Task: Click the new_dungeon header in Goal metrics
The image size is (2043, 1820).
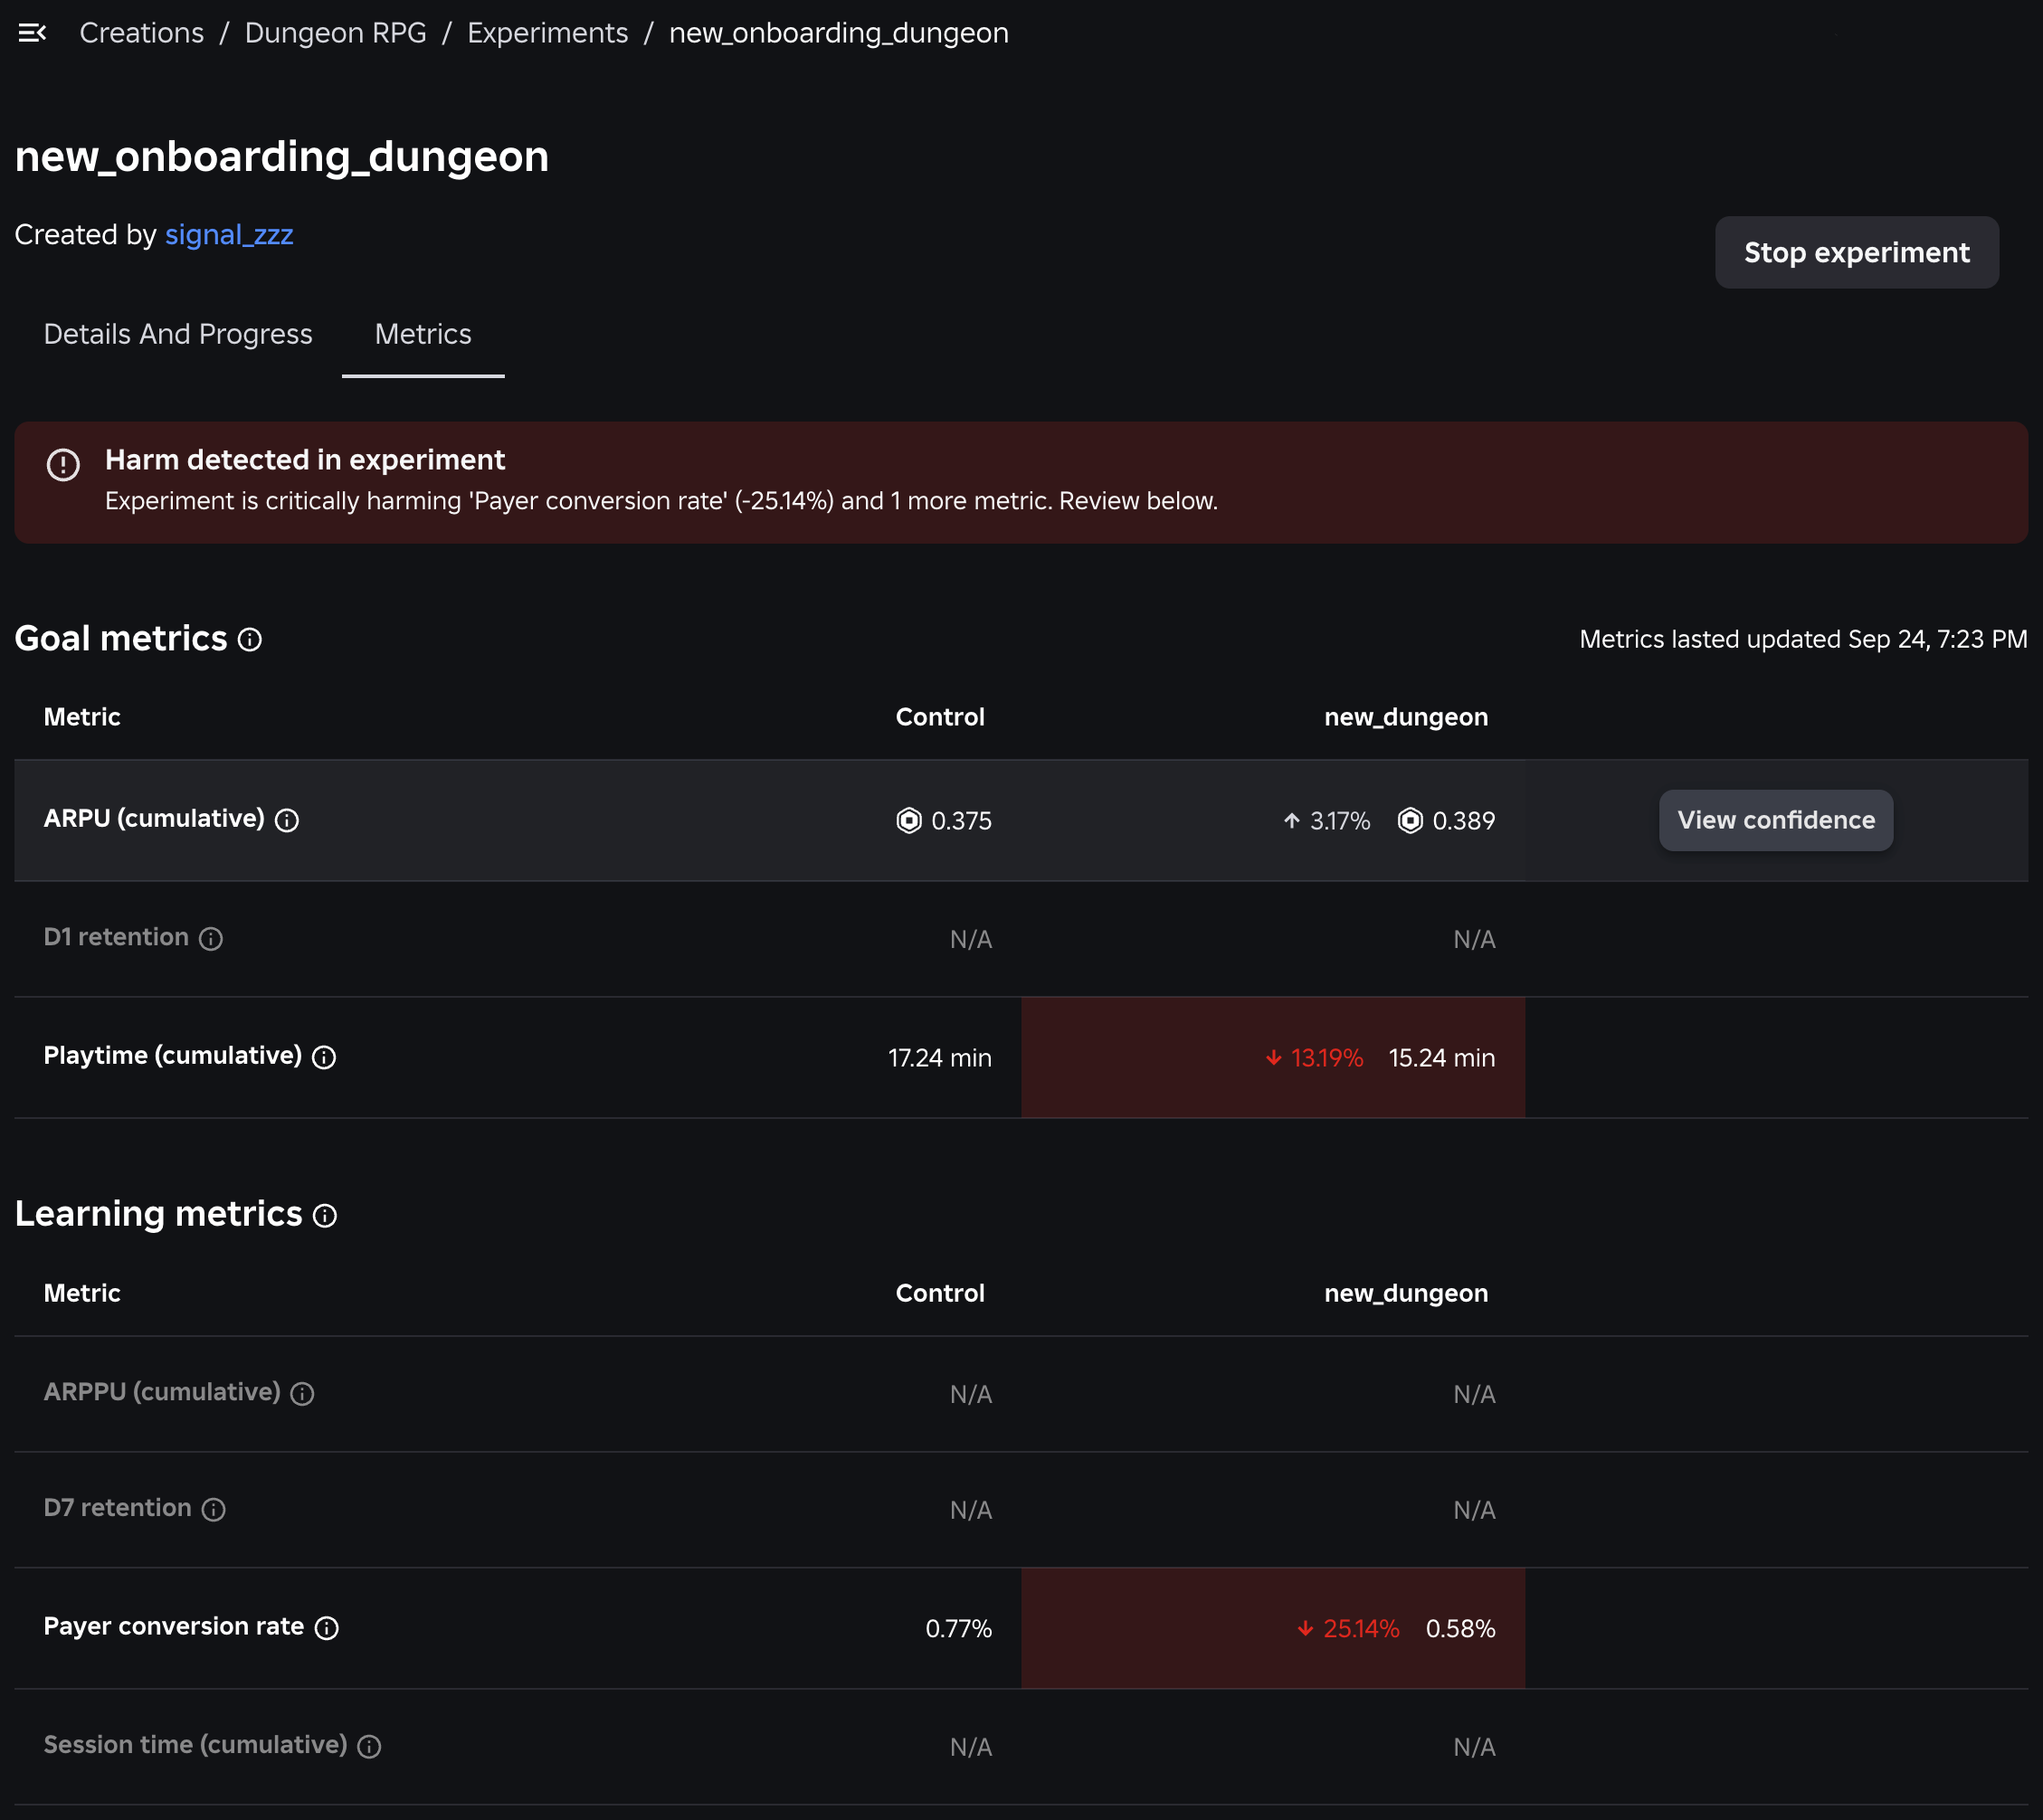Action: 1406,718
